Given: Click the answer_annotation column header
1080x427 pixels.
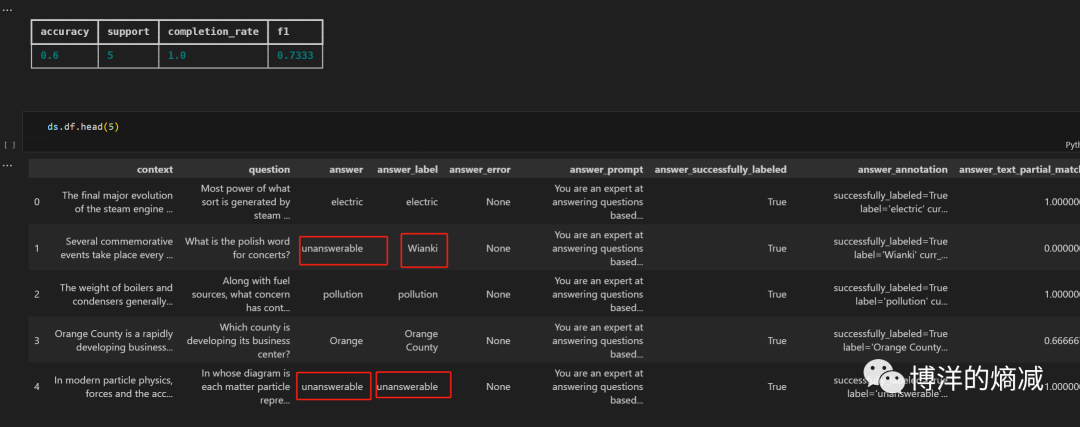Looking at the screenshot, I should pyautogui.click(x=903, y=169).
